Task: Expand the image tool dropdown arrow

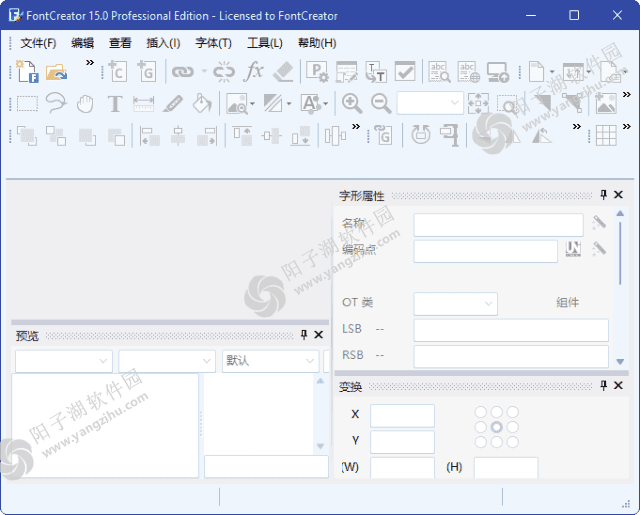Action: pyautogui.click(x=253, y=104)
